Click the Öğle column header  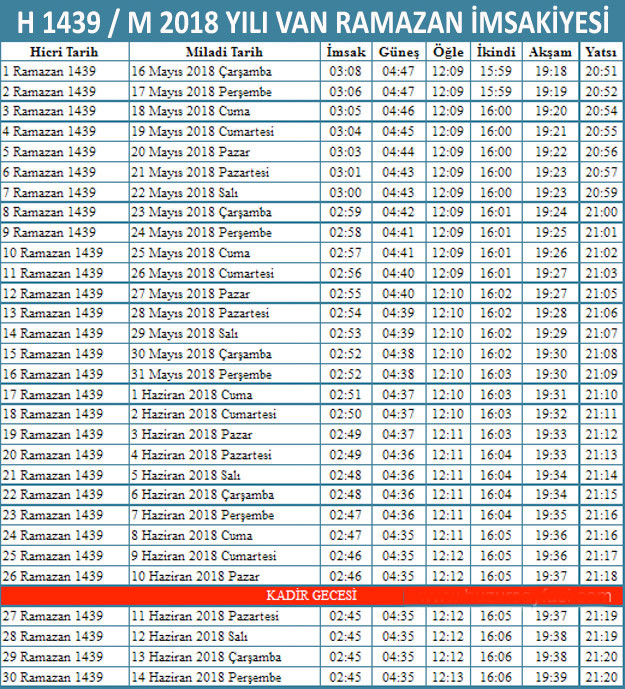[x=446, y=51]
